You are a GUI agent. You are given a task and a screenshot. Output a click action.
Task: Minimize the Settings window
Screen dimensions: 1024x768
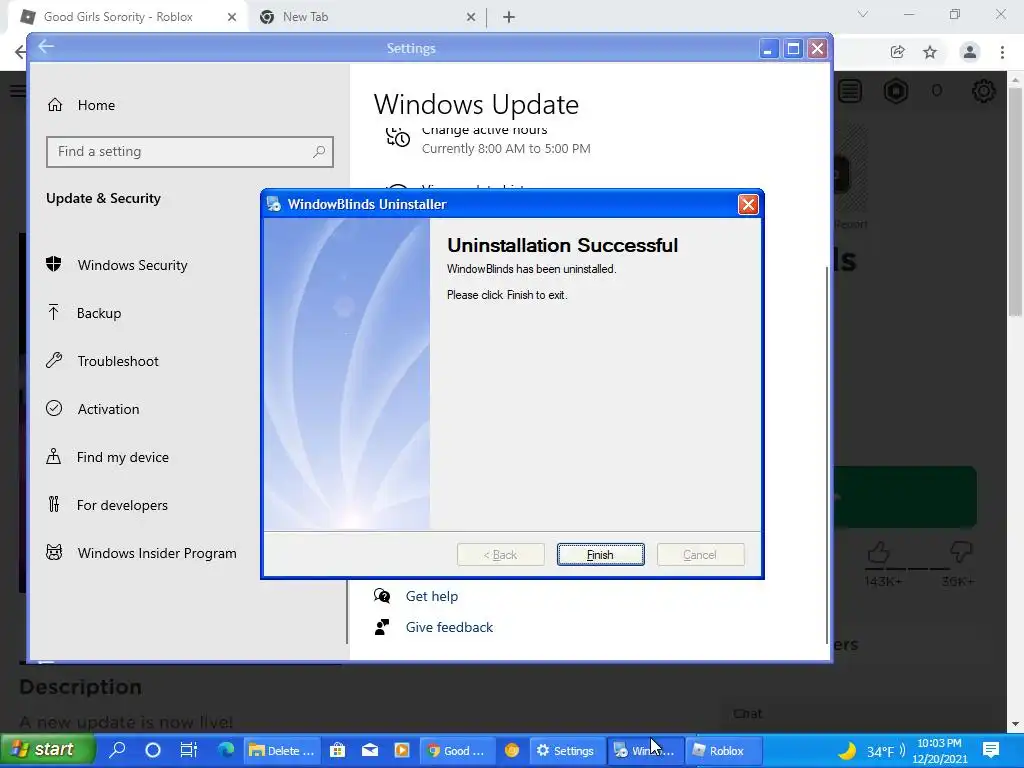click(769, 49)
